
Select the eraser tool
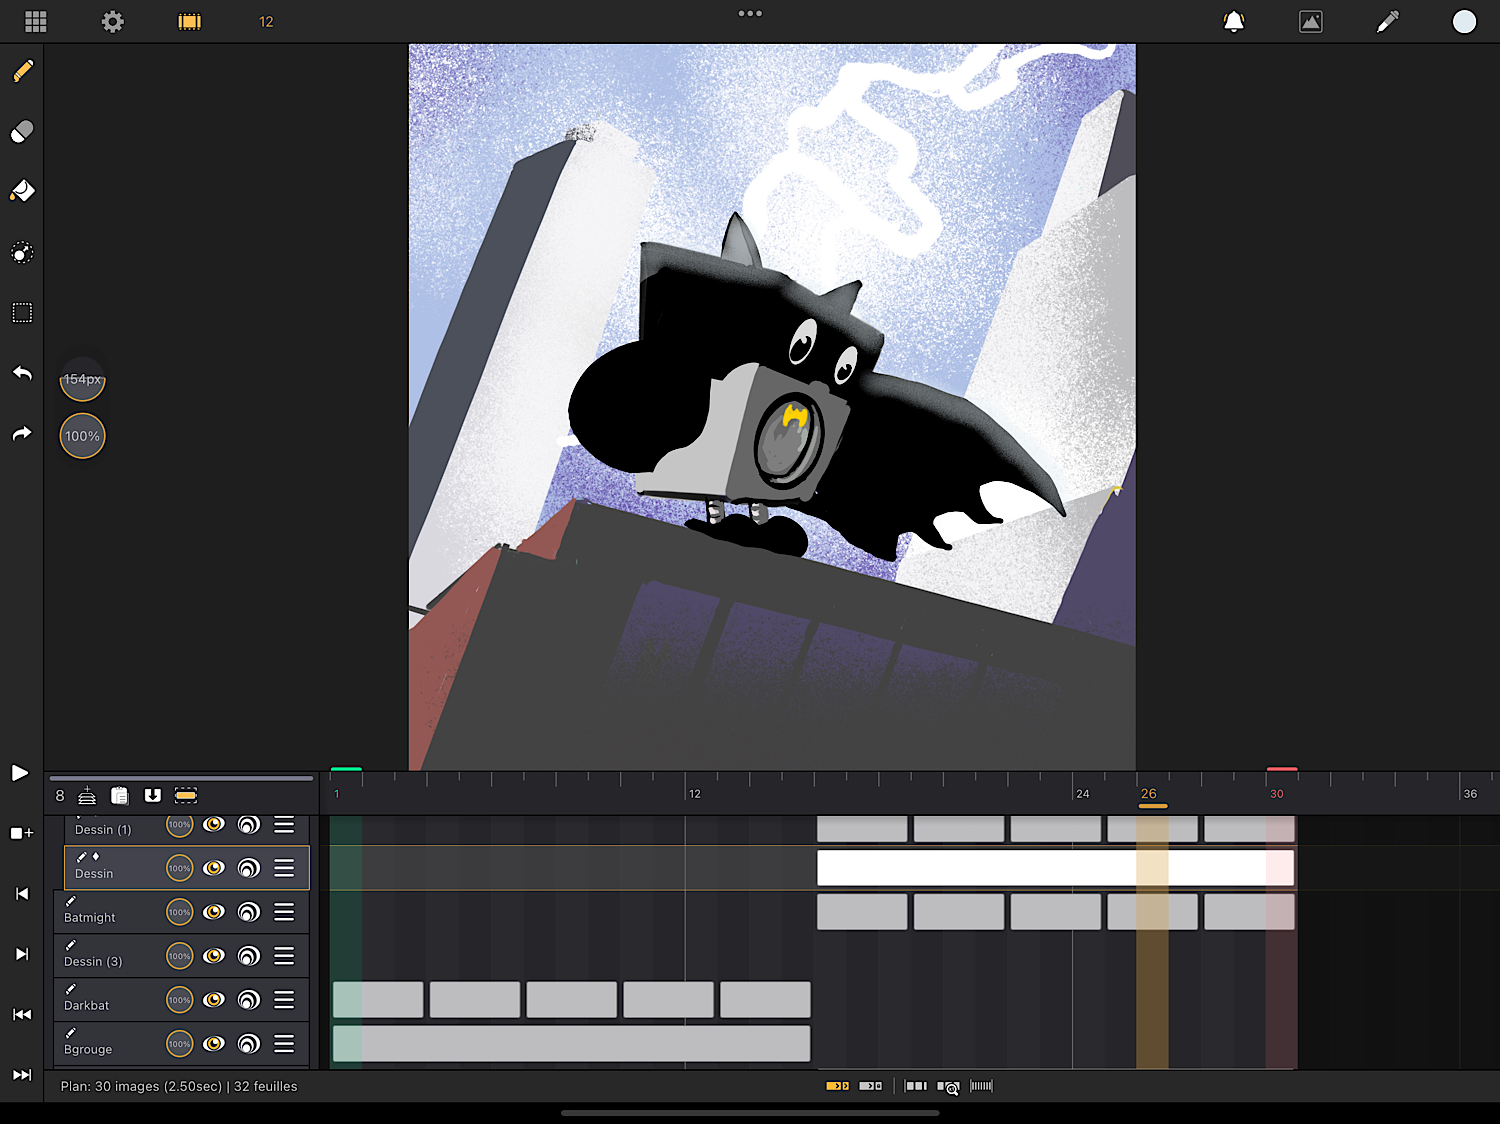tap(22, 131)
